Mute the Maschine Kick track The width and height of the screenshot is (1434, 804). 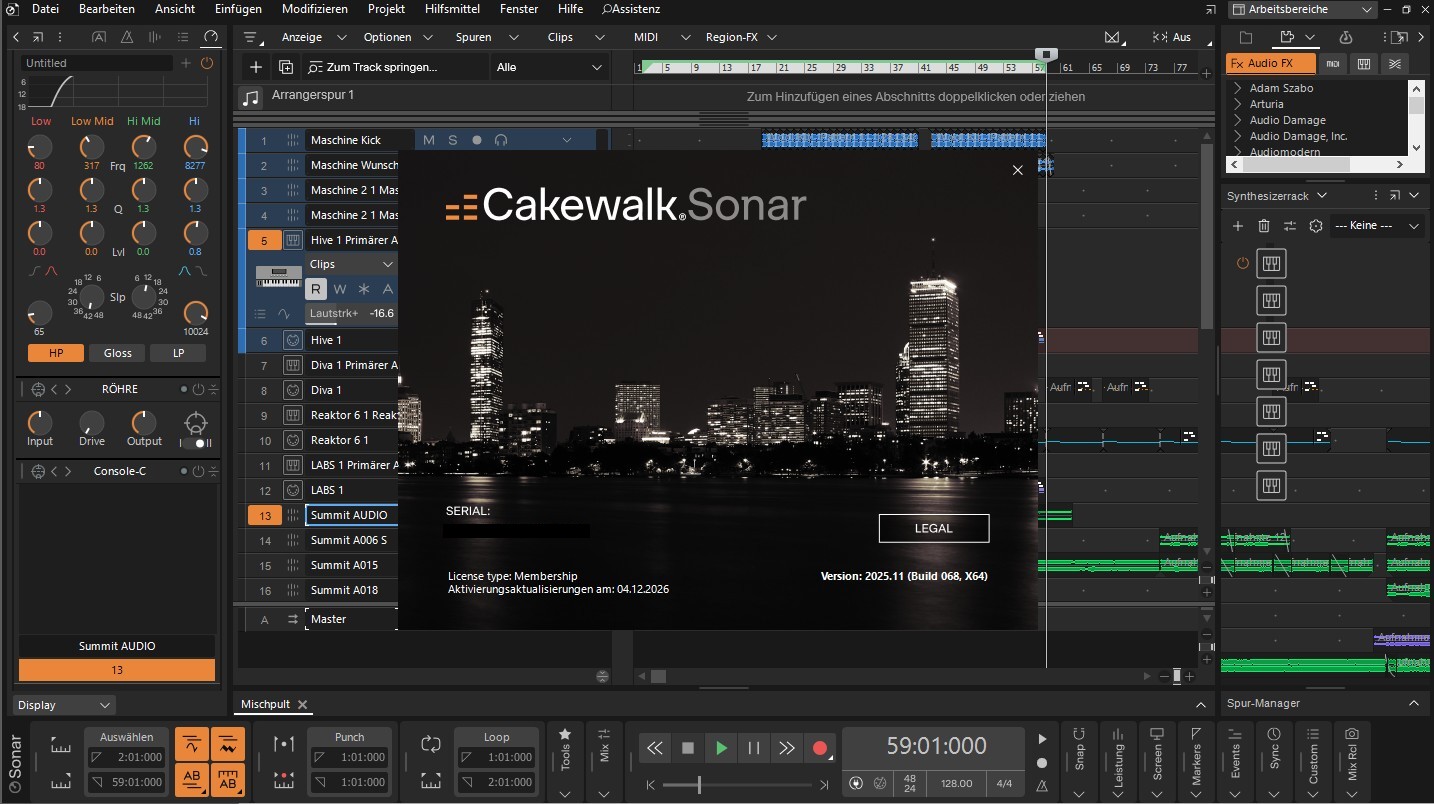(429, 140)
